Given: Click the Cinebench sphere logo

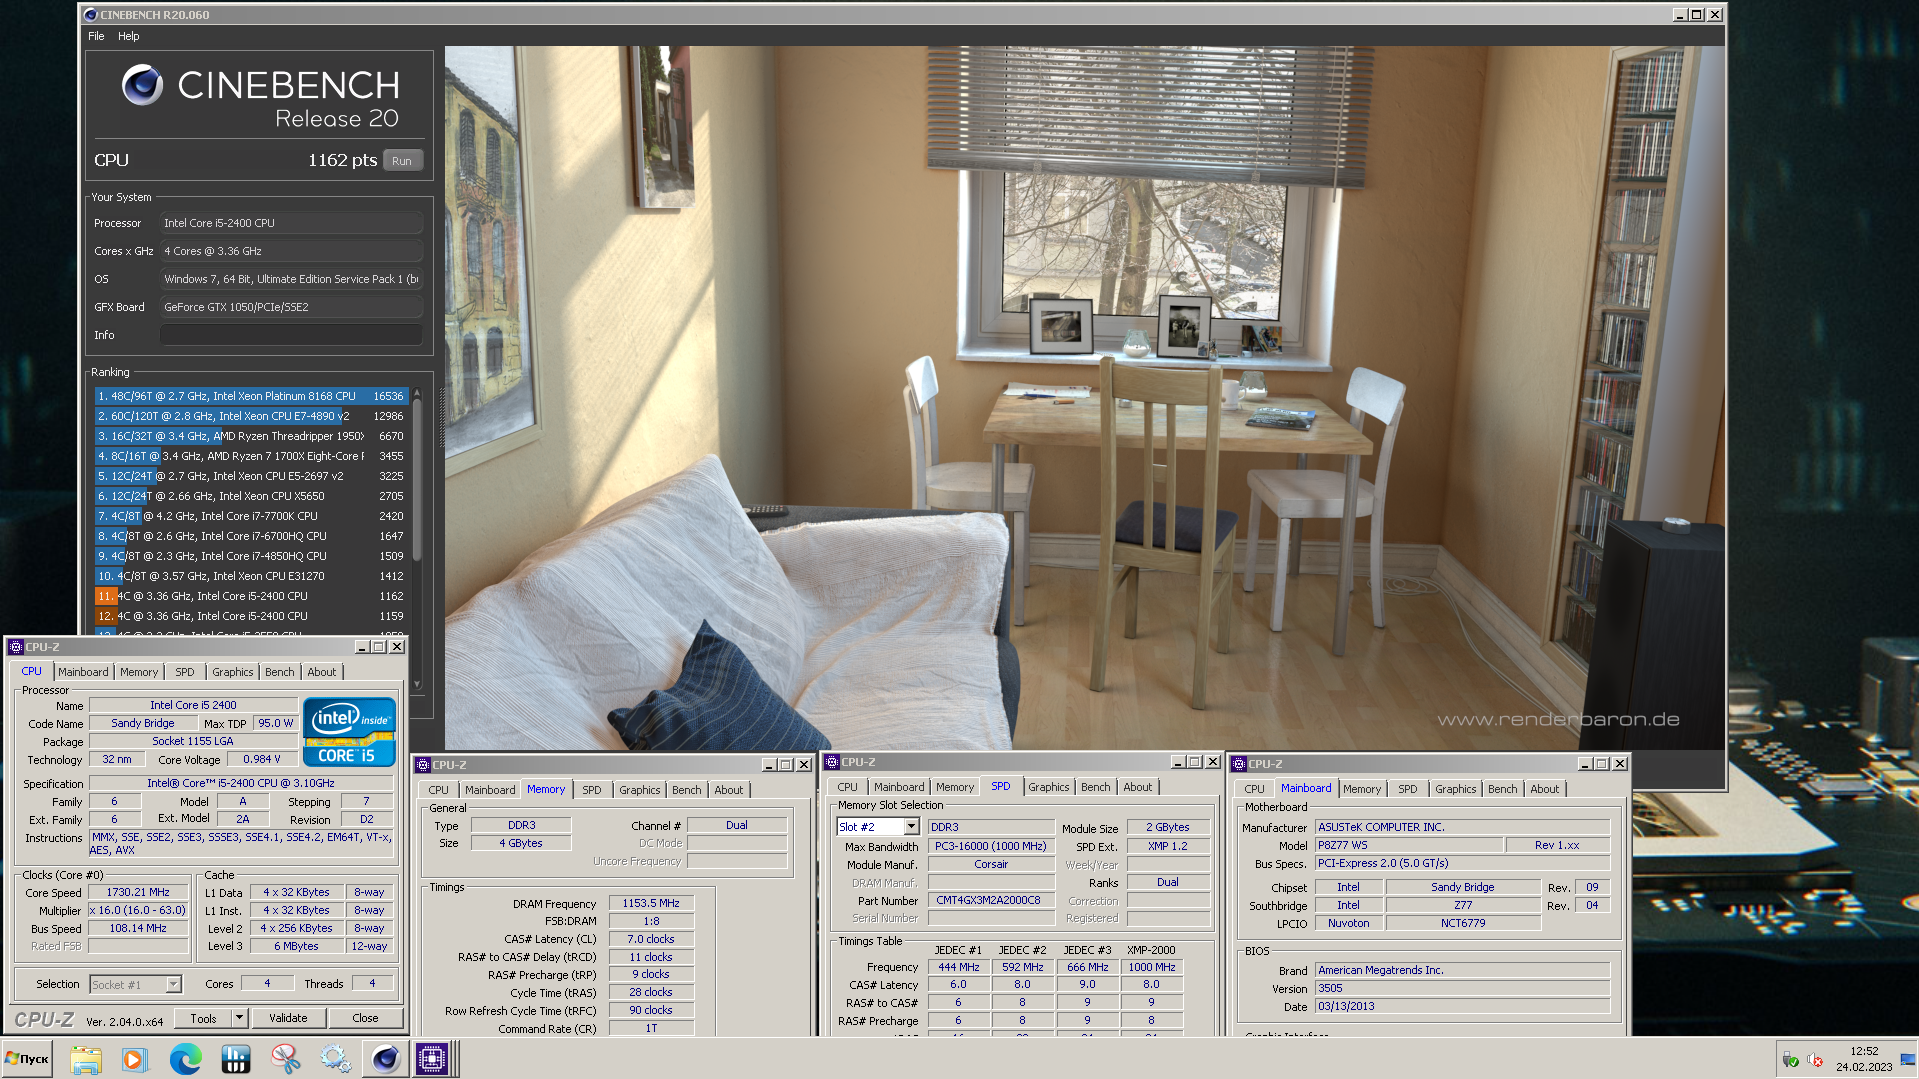Looking at the screenshot, I should pyautogui.click(x=142, y=86).
